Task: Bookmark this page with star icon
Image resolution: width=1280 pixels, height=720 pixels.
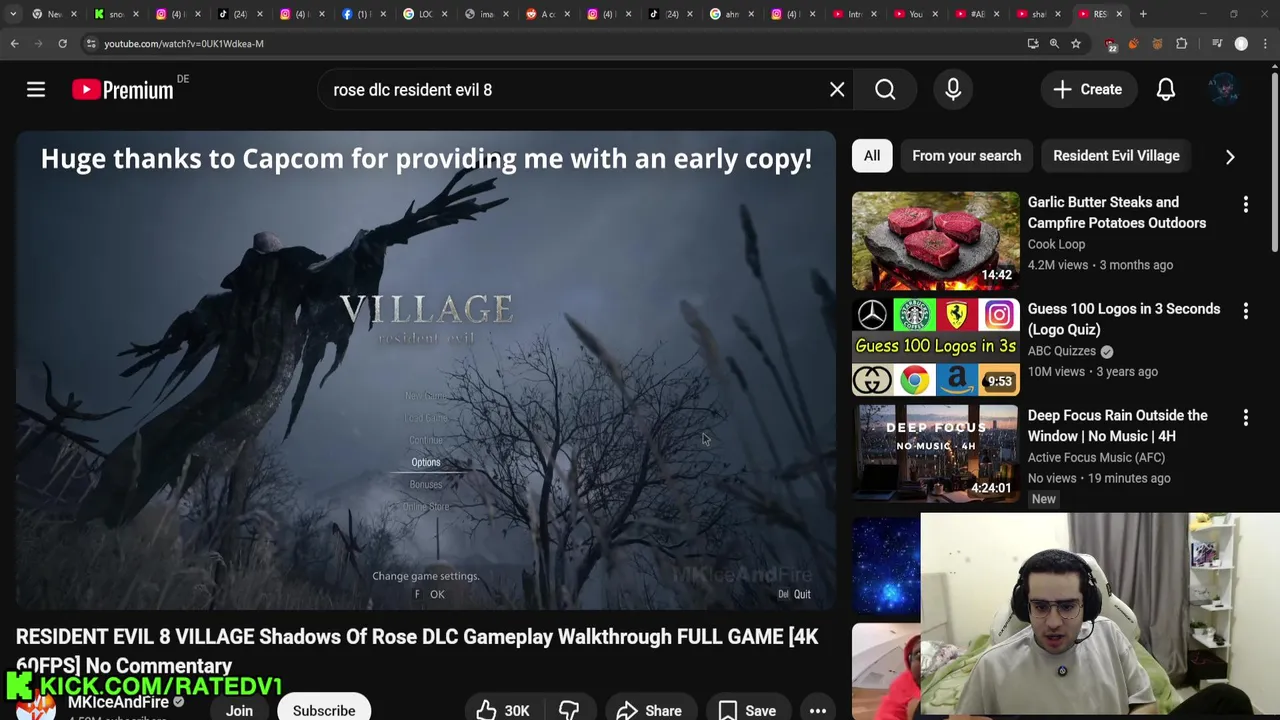Action: coord(1076,44)
